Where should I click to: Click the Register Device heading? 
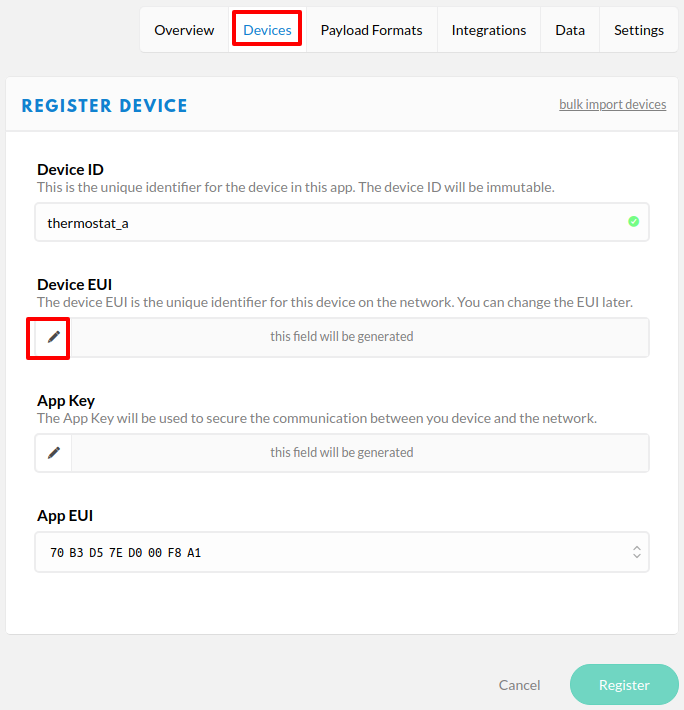coord(104,106)
